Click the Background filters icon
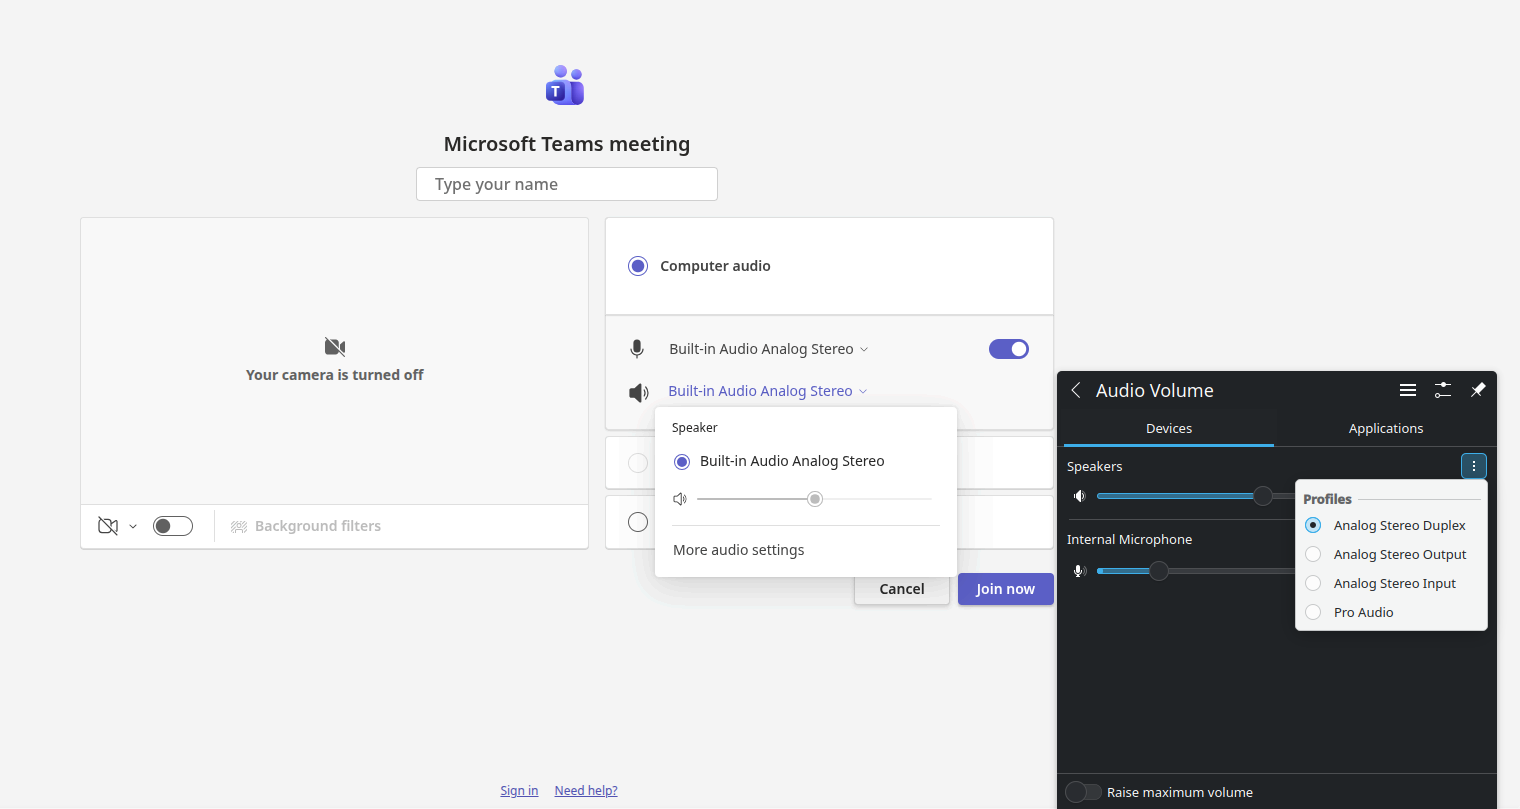 tap(239, 527)
